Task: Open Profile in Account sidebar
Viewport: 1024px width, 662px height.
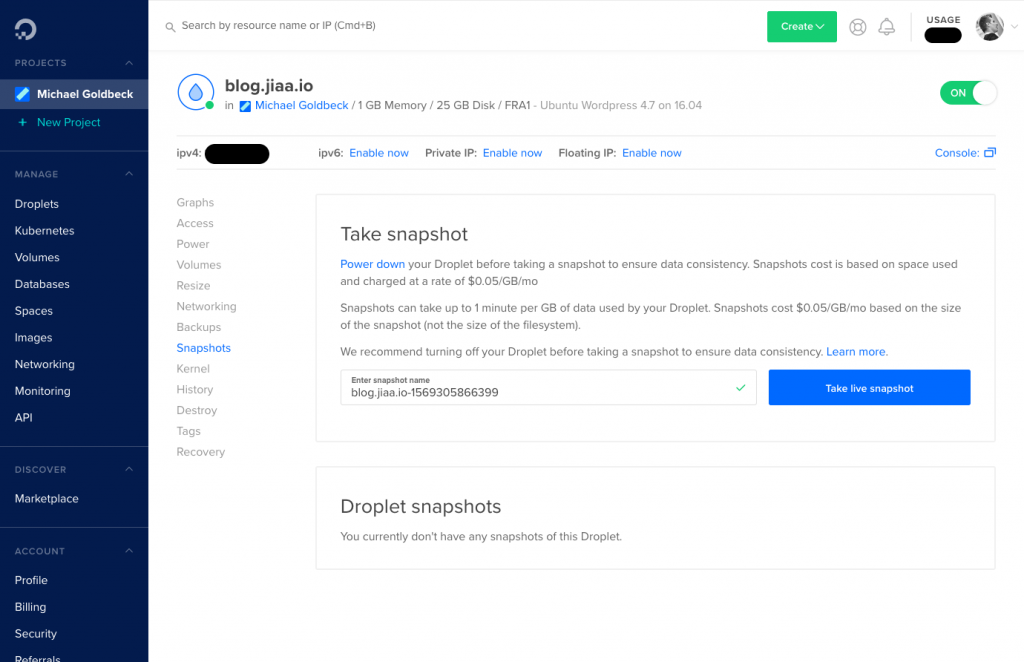Action: [31, 580]
